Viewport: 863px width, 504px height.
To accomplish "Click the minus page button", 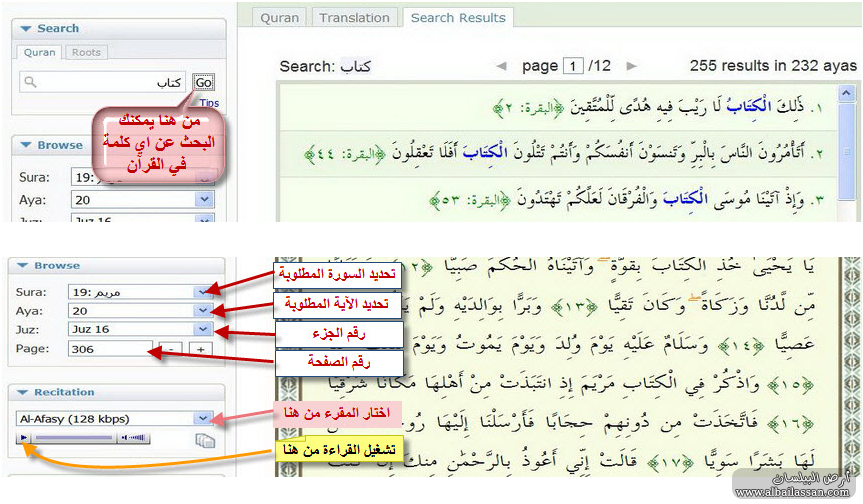I will tap(171, 349).
